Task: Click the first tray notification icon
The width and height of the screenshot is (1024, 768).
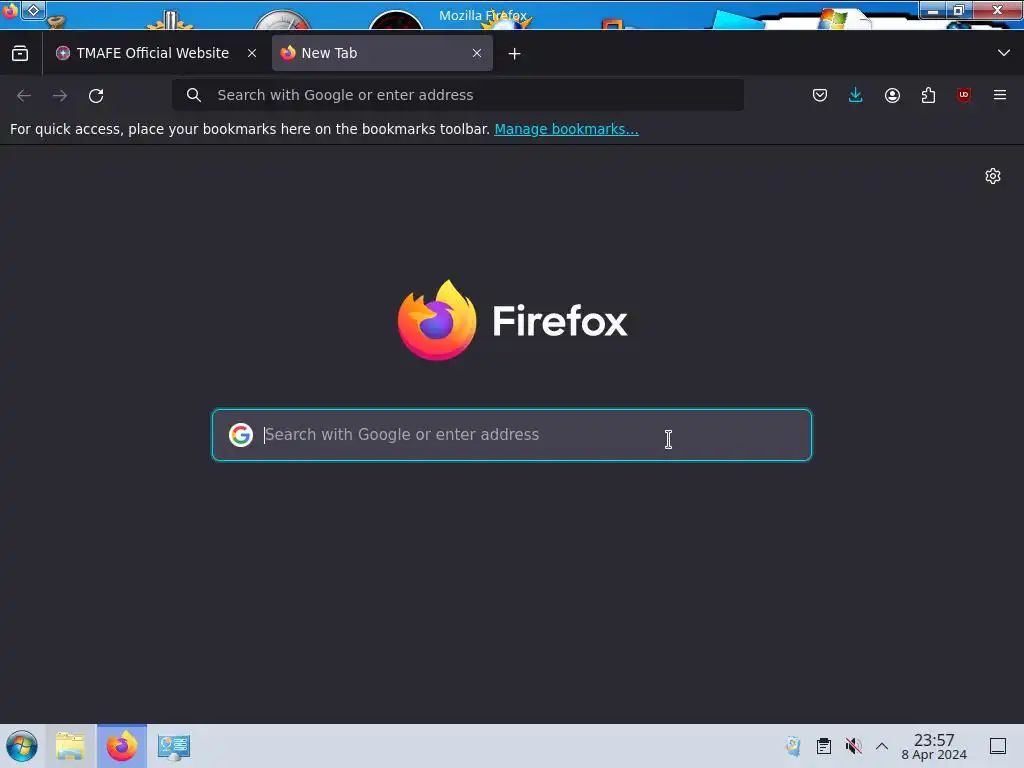Action: 793,746
